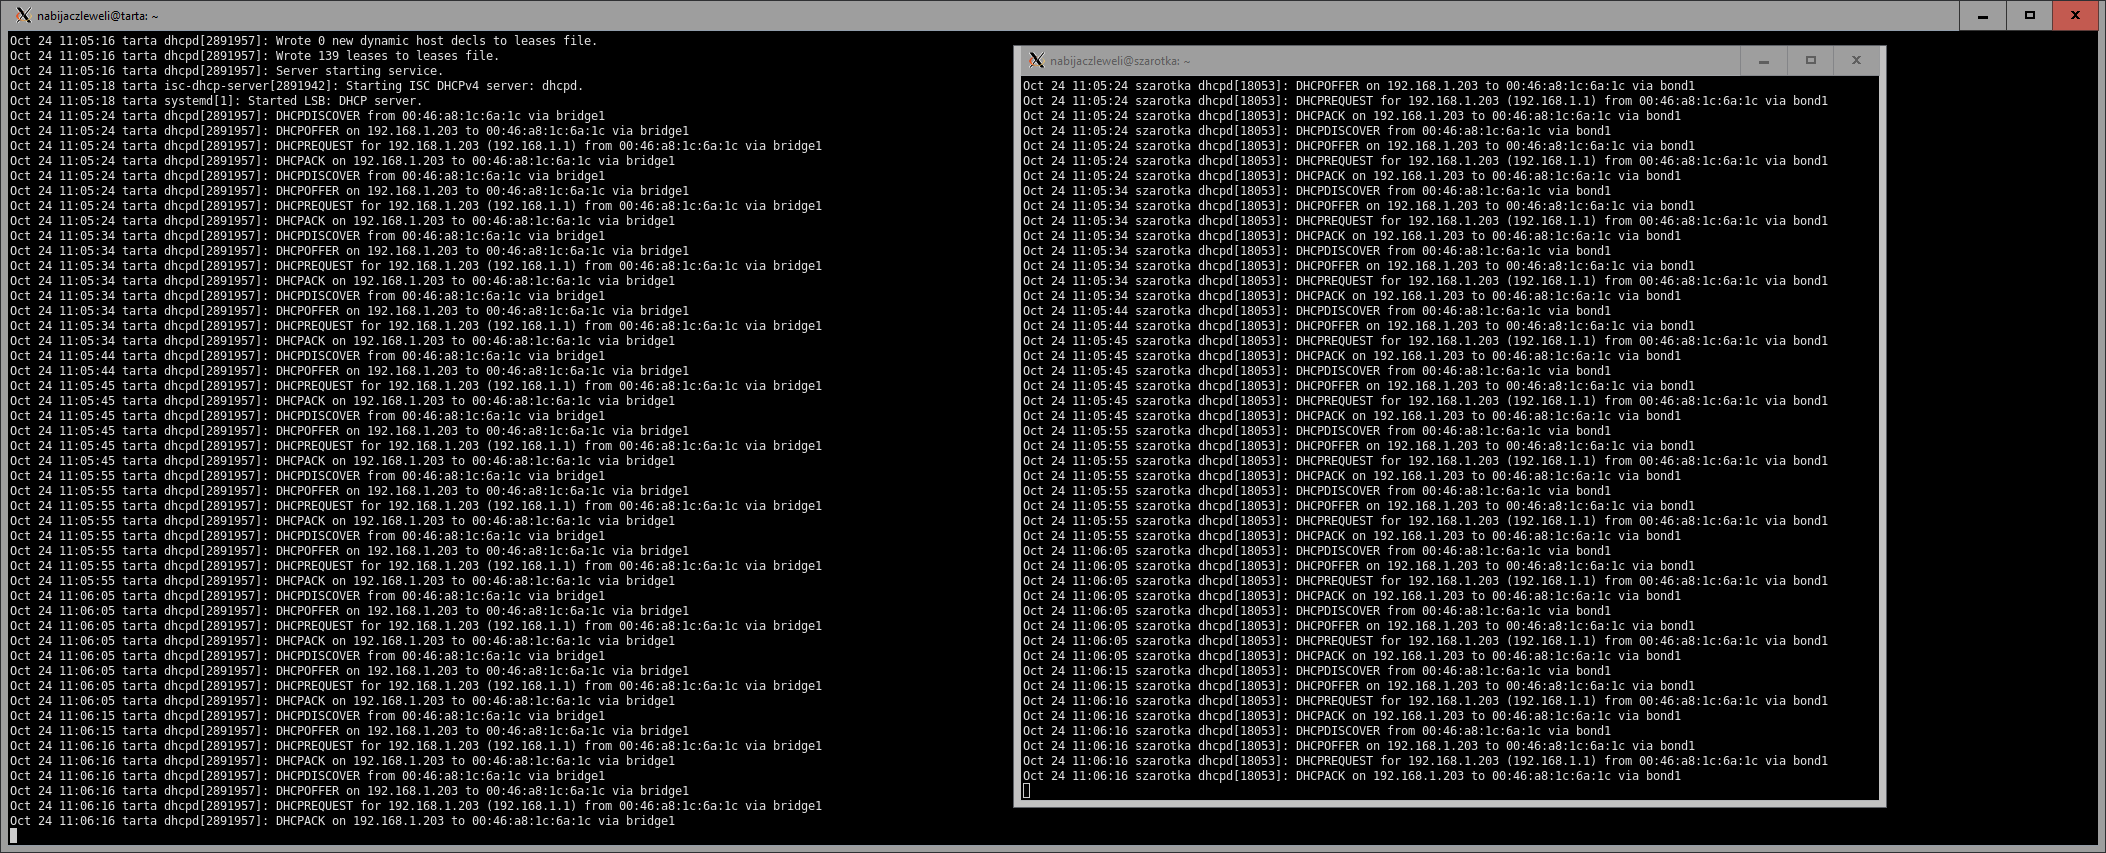Minimize the nabijaczleweli@szarotka terminal window
Screen dimensions: 2106x853
(x=1764, y=61)
